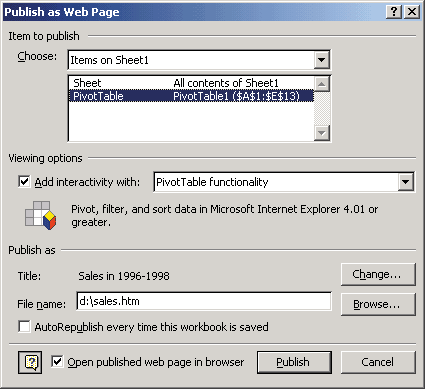Viewport: 425px width, 389px height.
Task: Click the PivotTable functionality combo box text
Action: (x=212, y=182)
